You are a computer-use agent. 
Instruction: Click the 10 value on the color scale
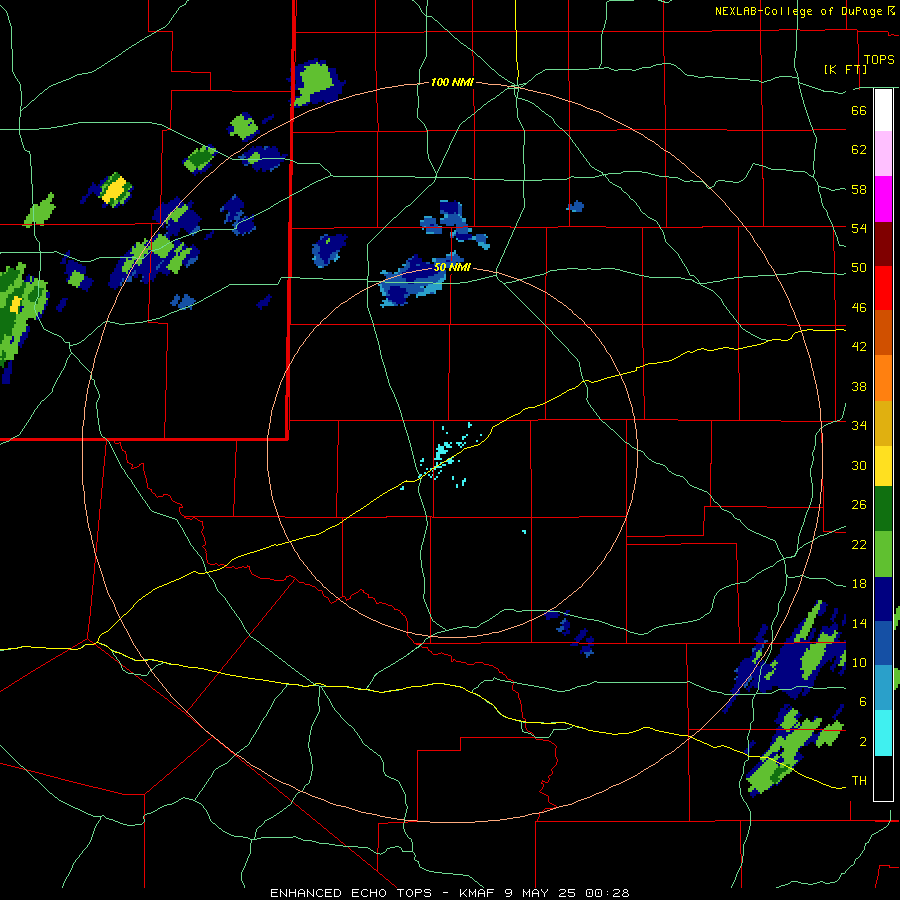[859, 663]
